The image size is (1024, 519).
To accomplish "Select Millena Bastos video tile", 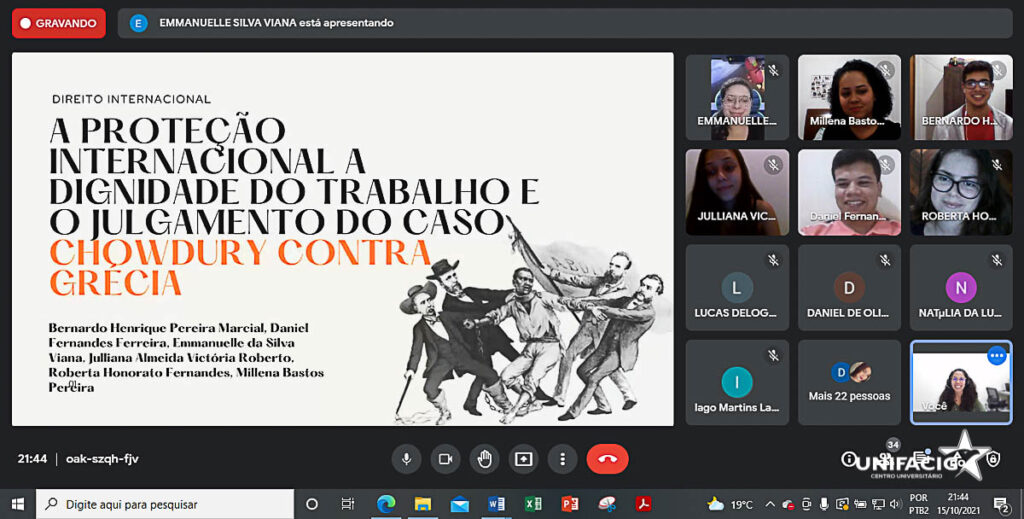I will [849, 97].
